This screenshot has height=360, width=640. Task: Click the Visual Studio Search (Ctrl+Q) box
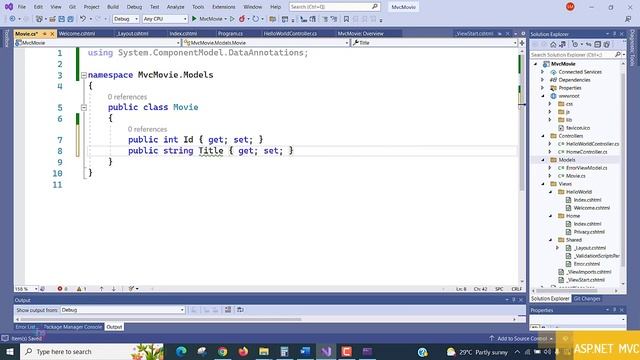pos(334,7)
